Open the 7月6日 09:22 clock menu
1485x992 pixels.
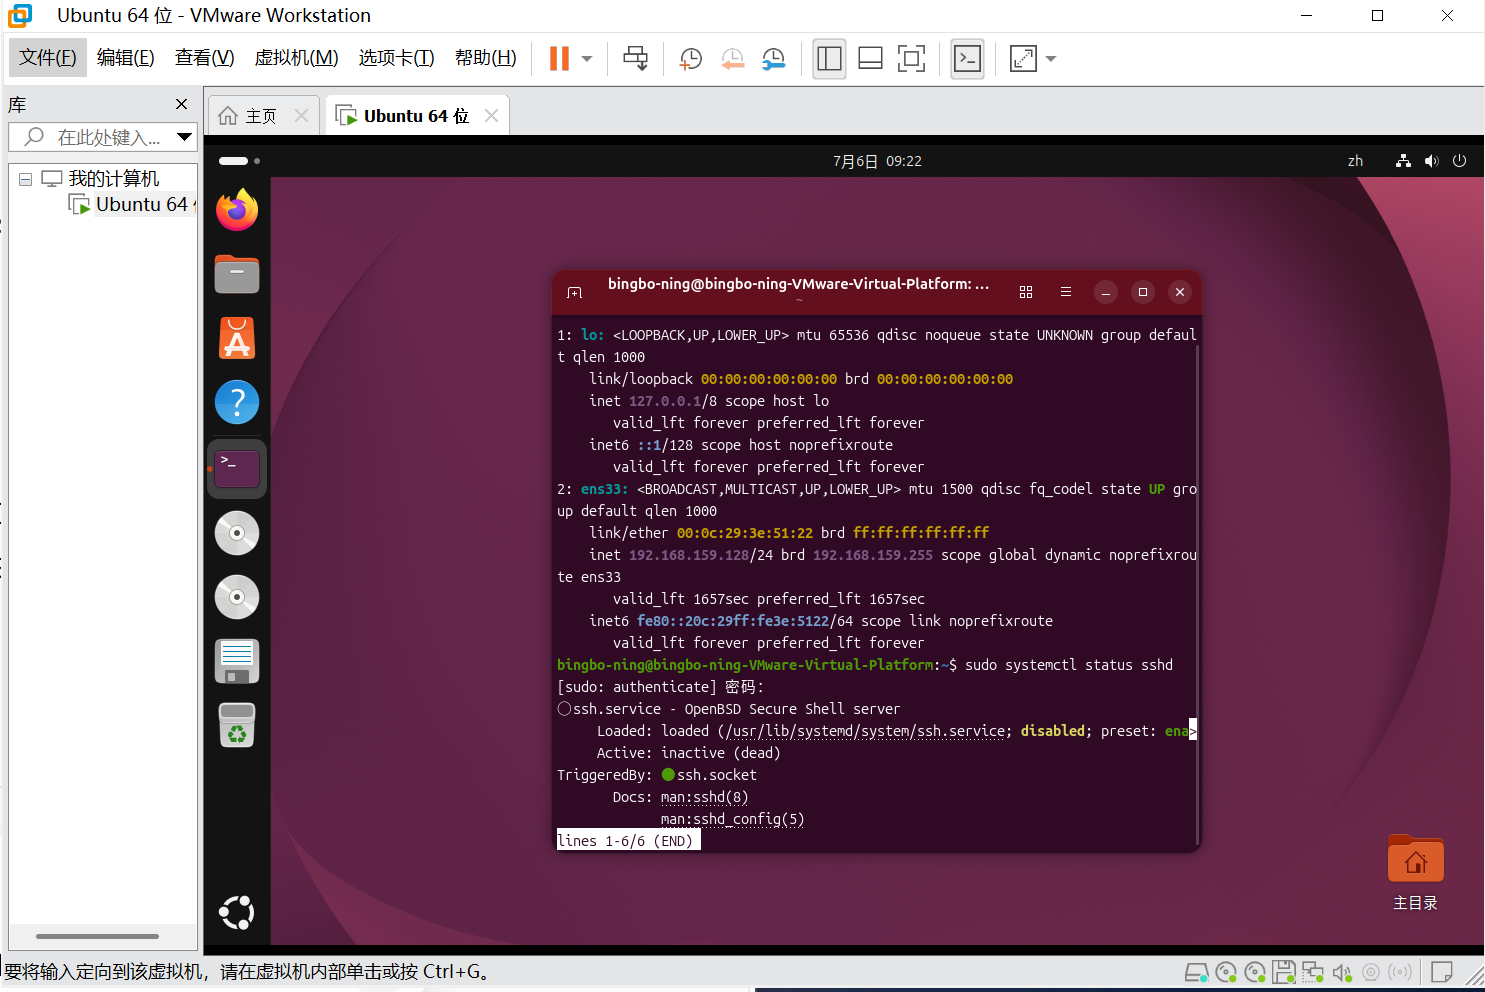click(x=877, y=161)
